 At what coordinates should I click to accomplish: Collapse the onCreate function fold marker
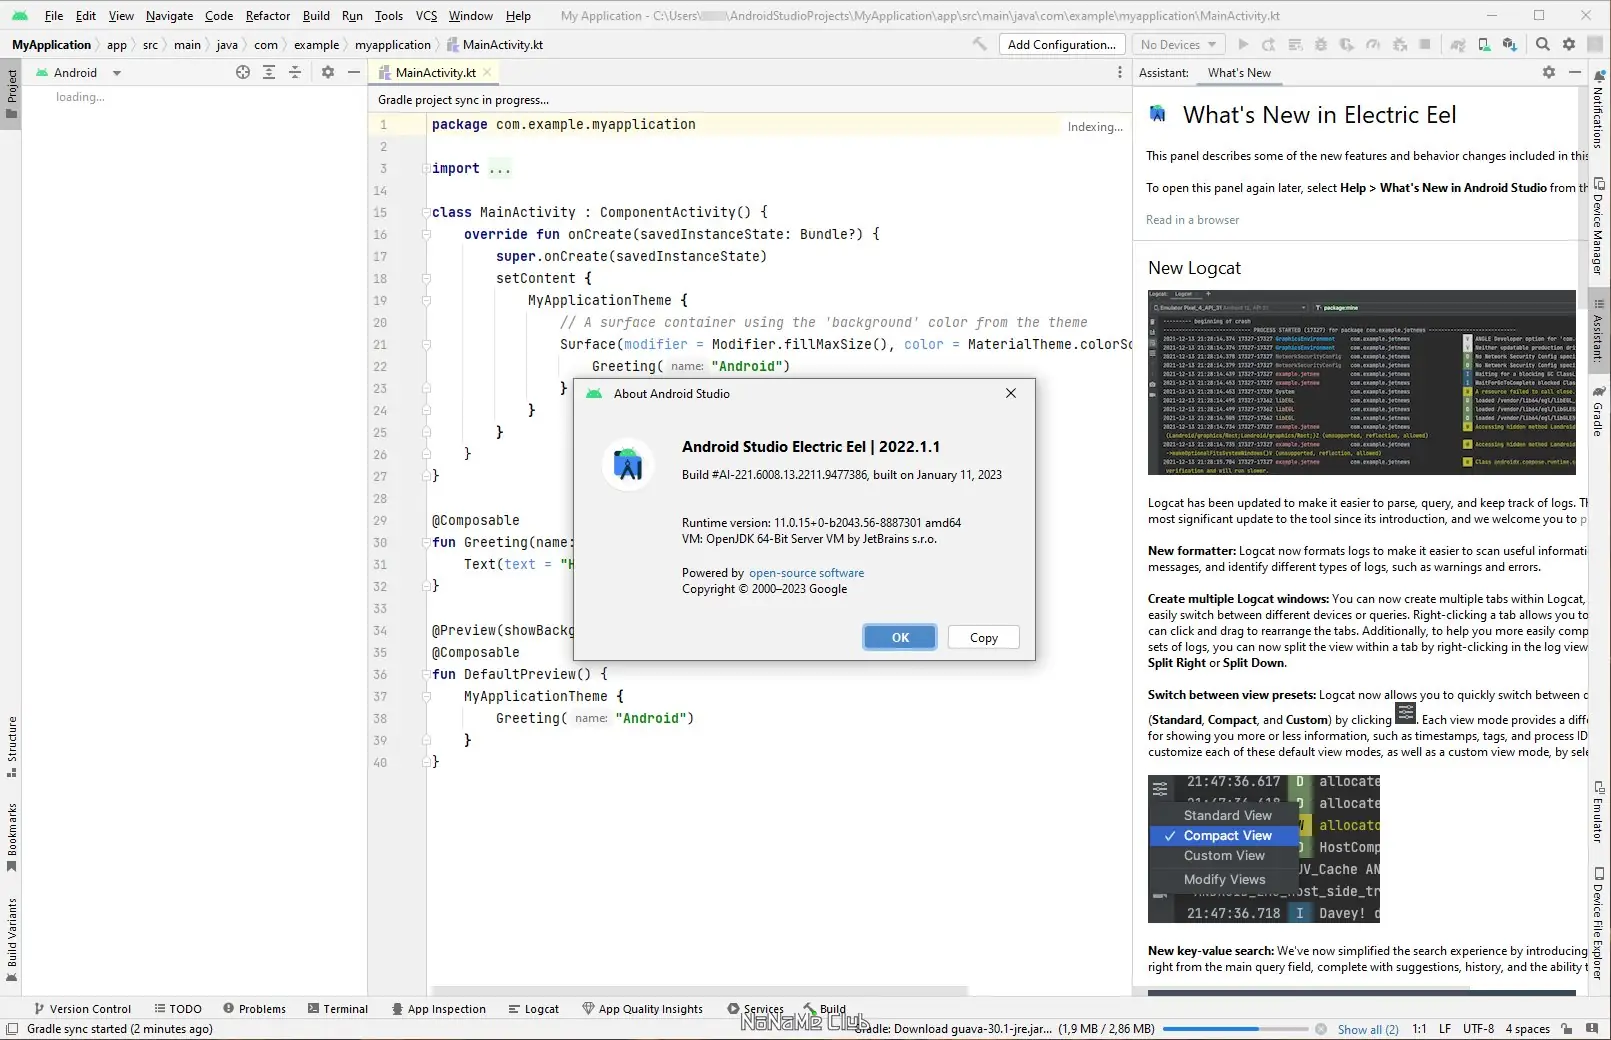point(426,234)
